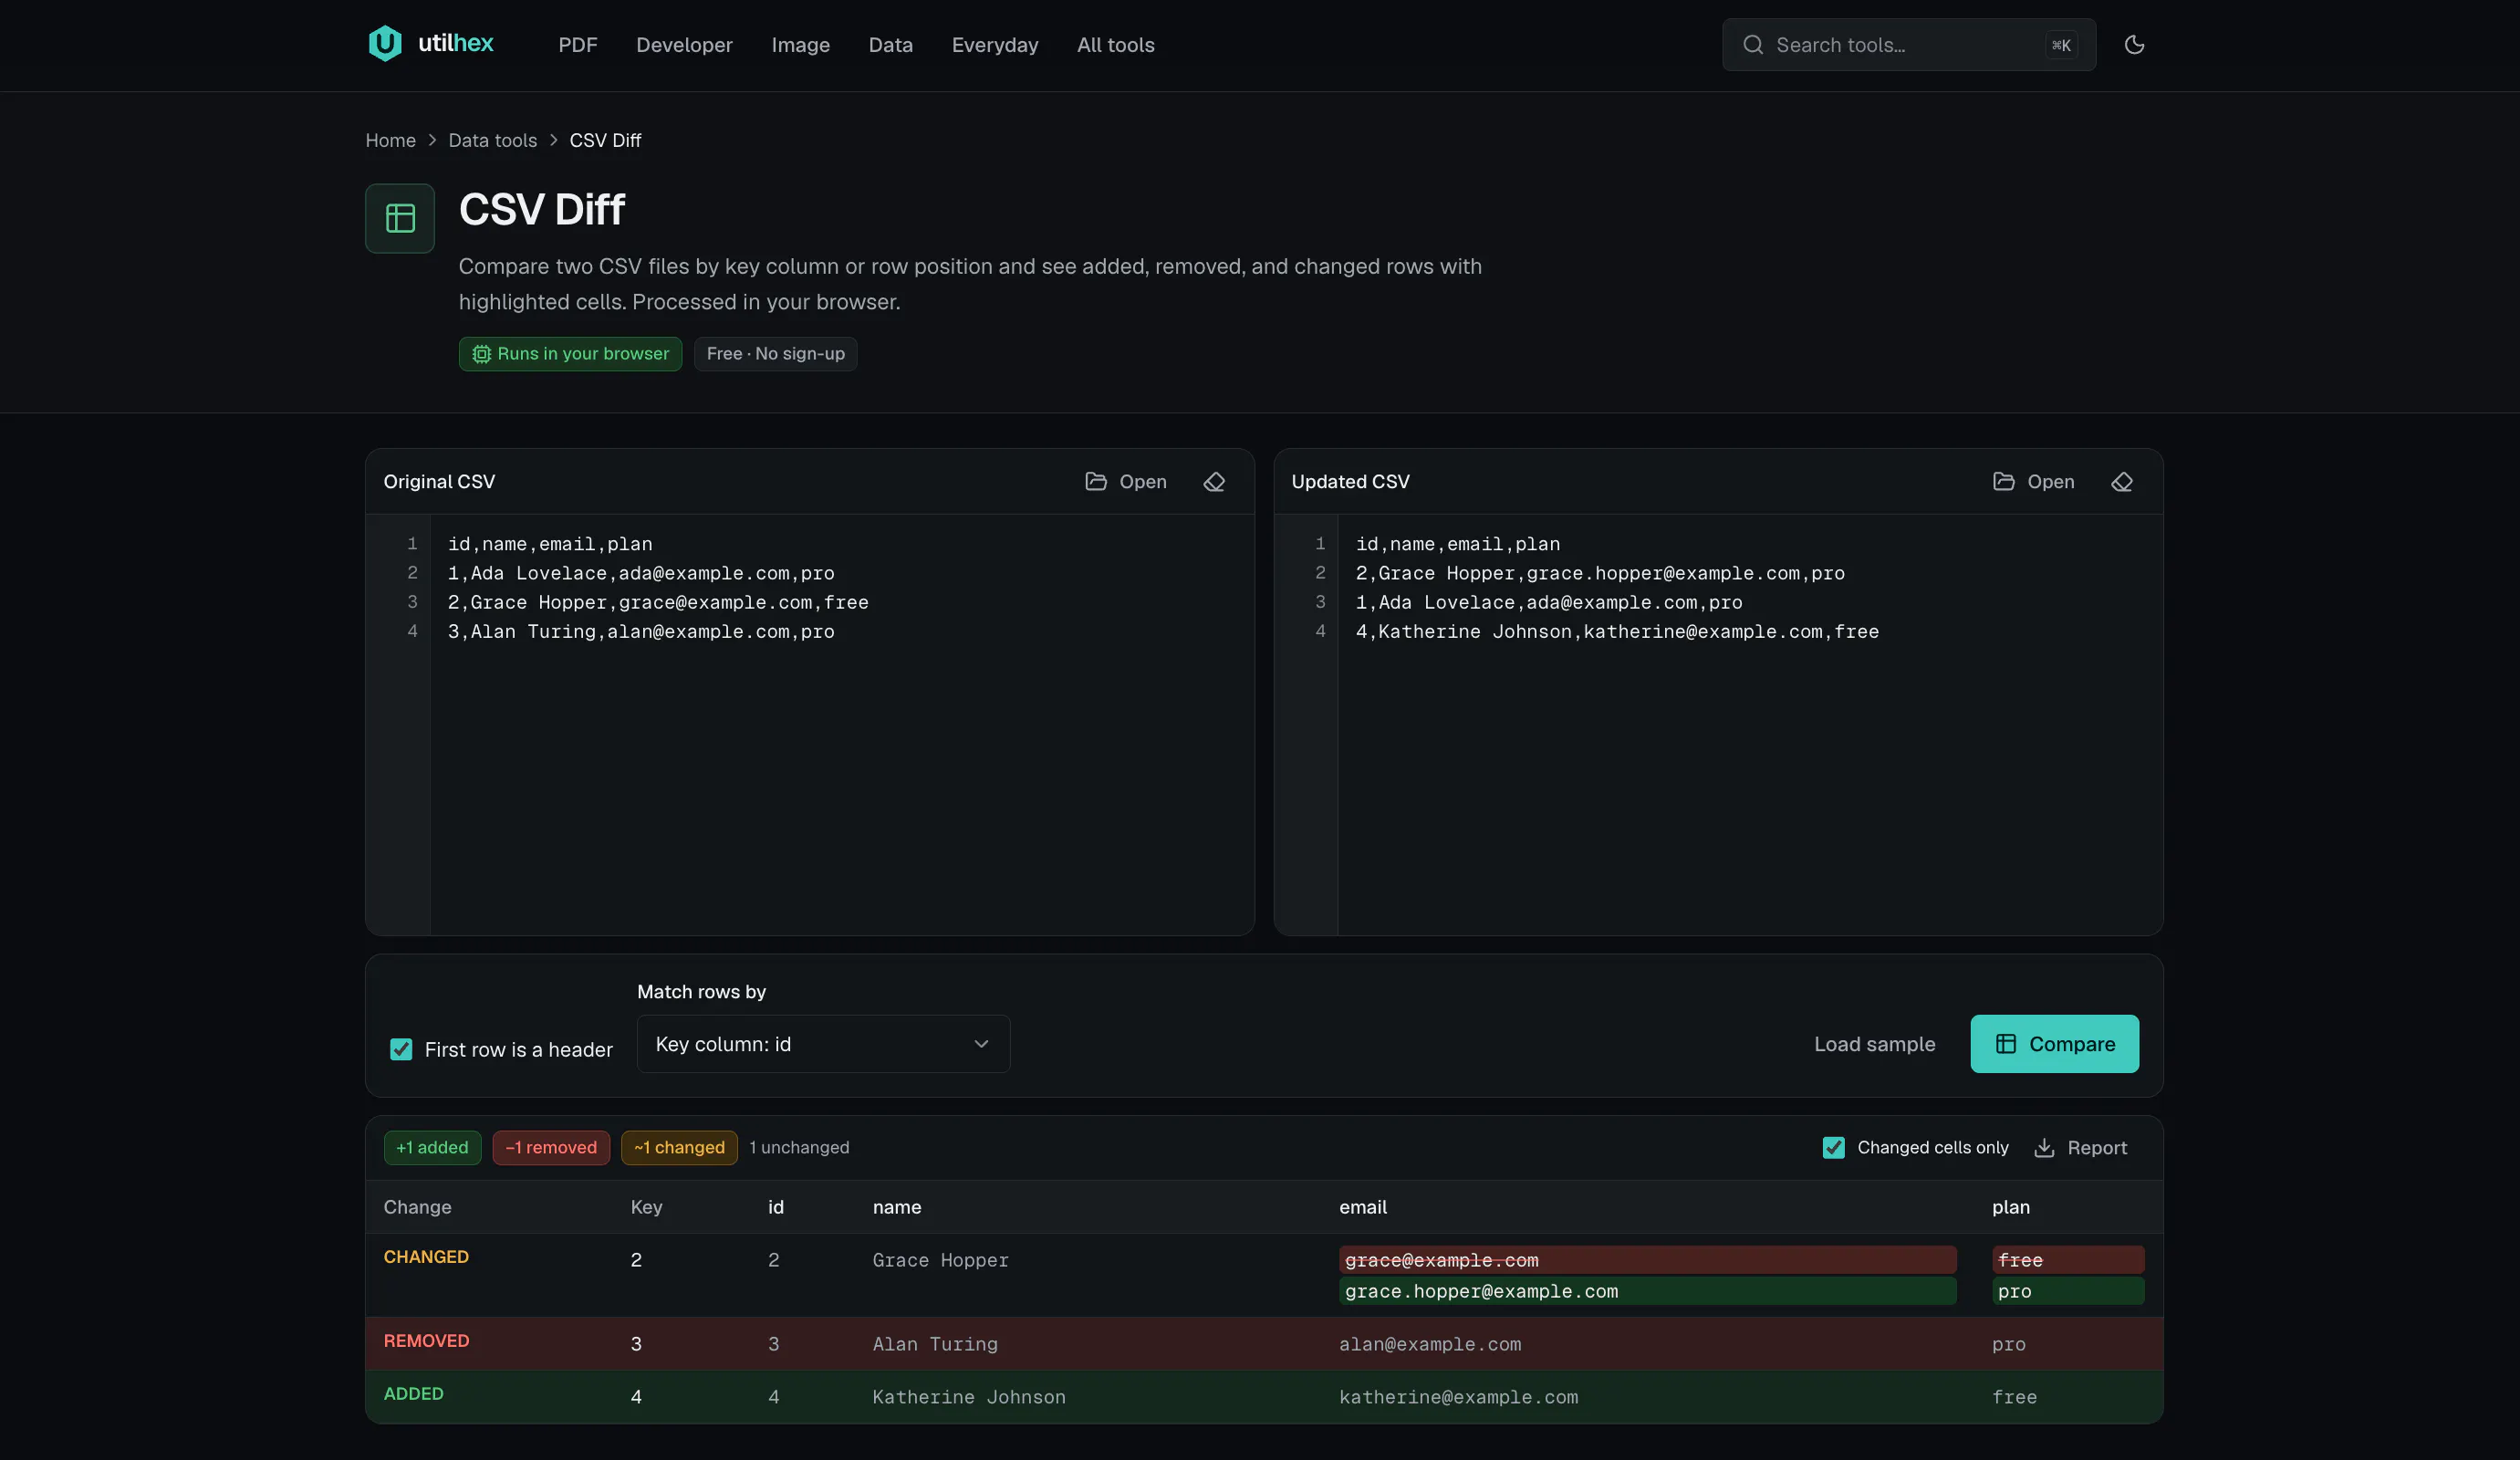Open the Developer menu

click(x=684, y=45)
